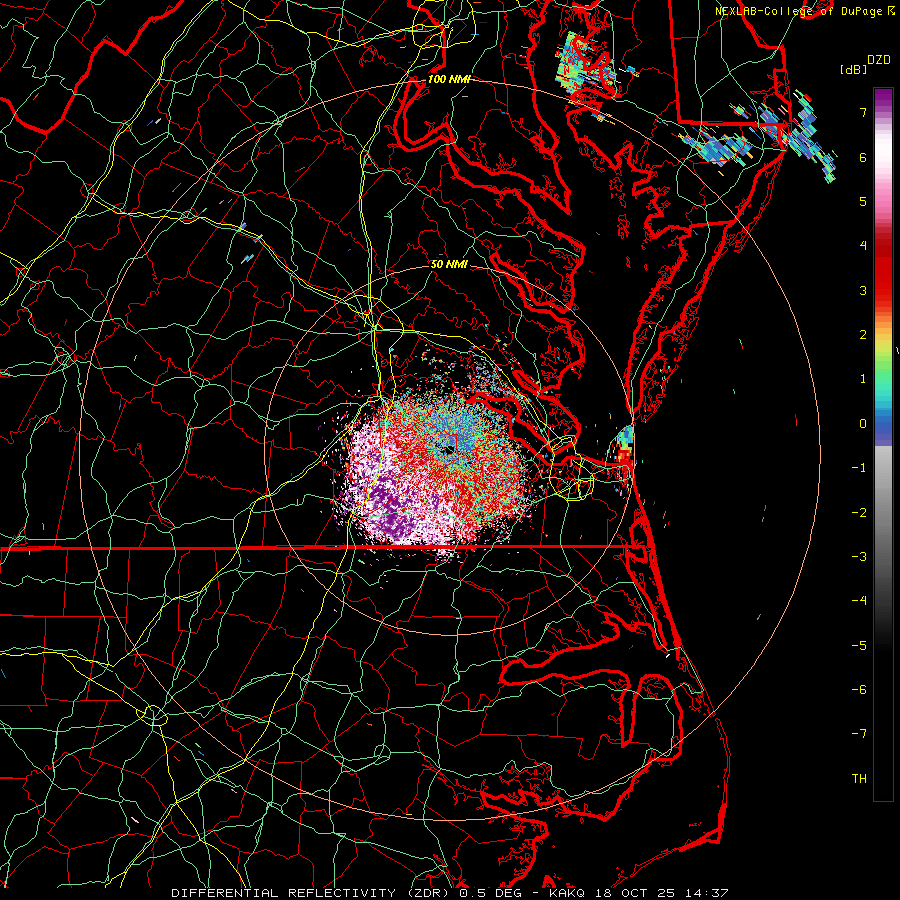Click the 7 tick label on scale
900x900 pixels.
[863, 112]
